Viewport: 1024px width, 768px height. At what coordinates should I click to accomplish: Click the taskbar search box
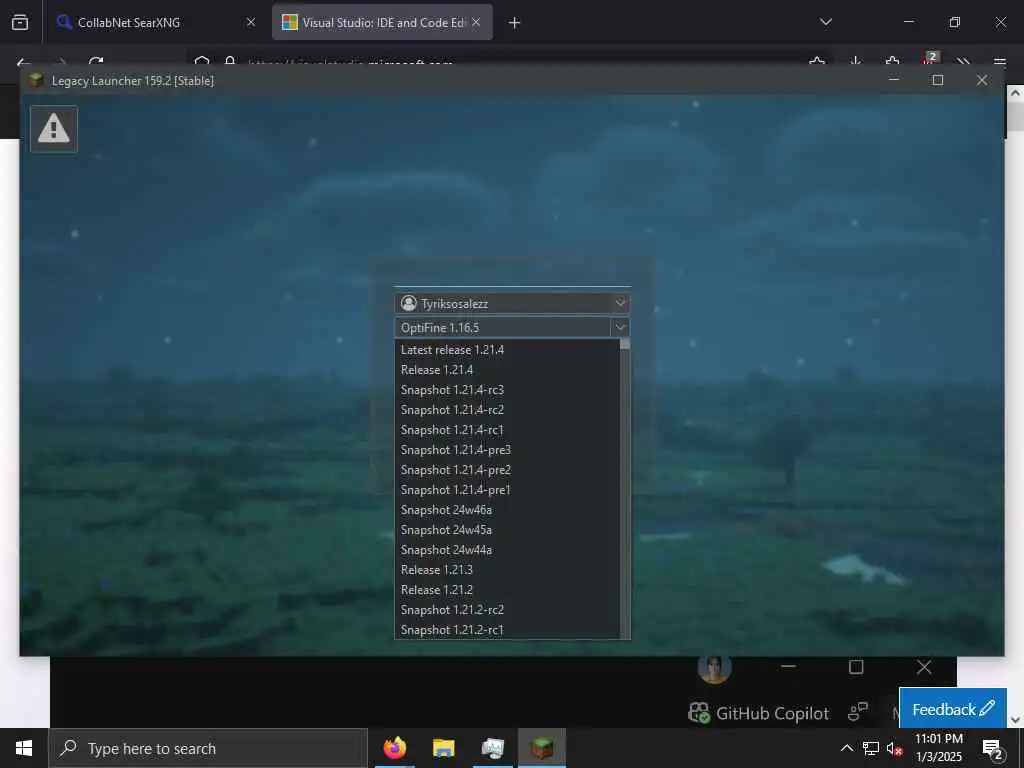pos(208,748)
